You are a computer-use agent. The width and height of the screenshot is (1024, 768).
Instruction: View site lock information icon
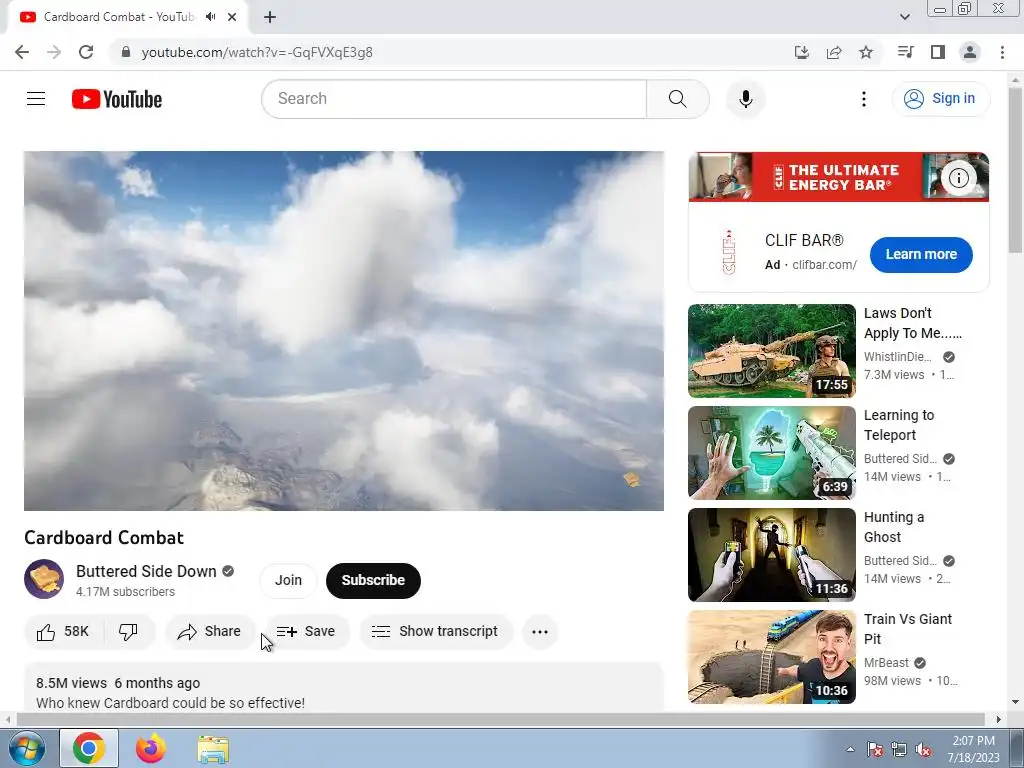(x=126, y=52)
